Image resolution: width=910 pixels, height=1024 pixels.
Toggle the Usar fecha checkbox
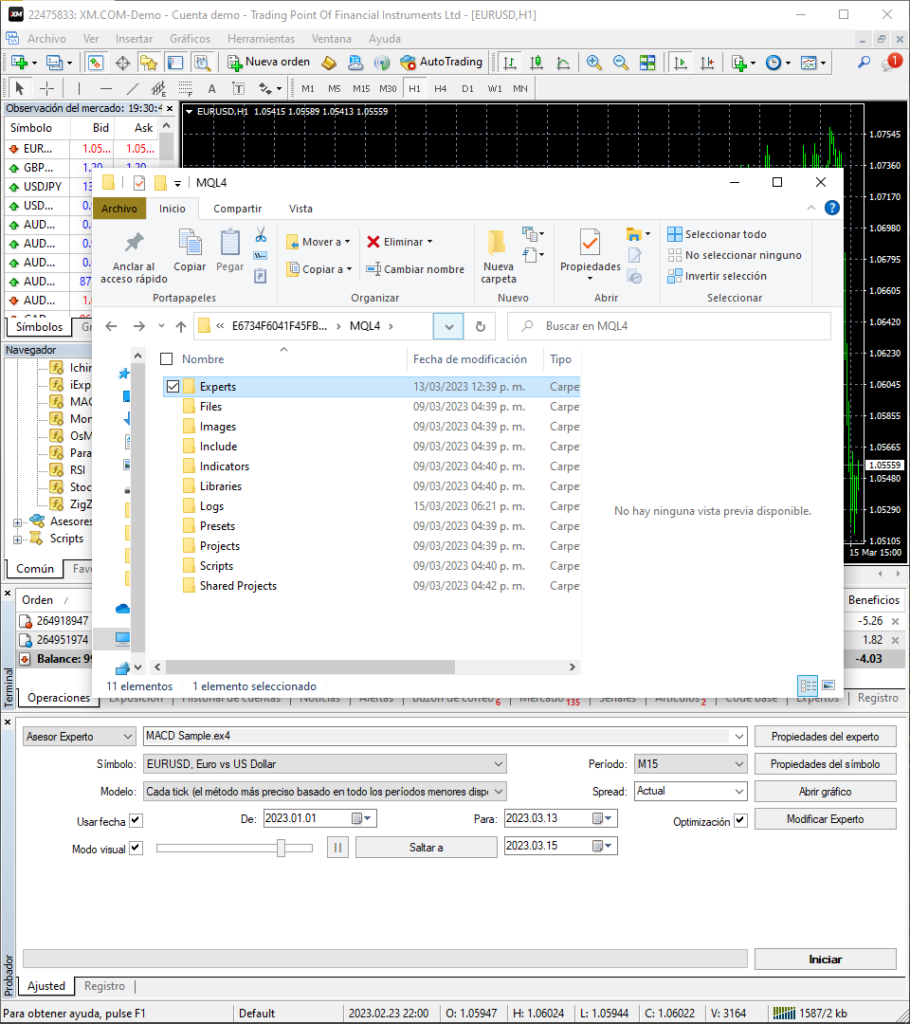click(x=136, y=820)
